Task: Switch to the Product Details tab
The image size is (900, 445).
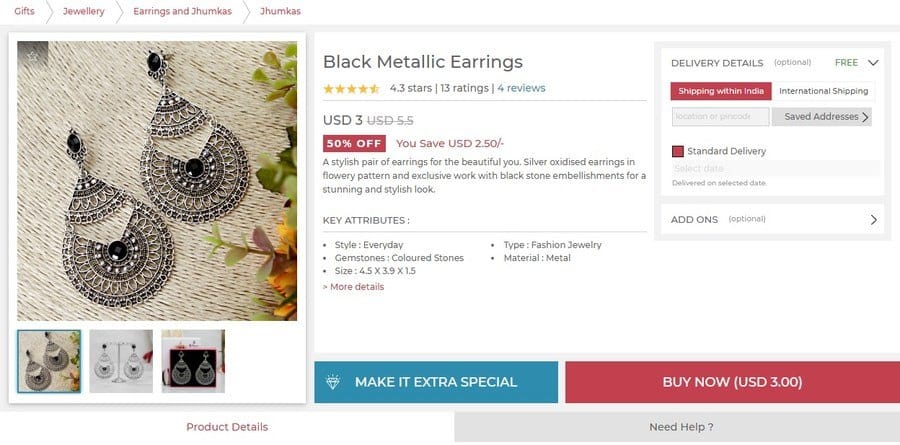Action: [x=227, y=427]
